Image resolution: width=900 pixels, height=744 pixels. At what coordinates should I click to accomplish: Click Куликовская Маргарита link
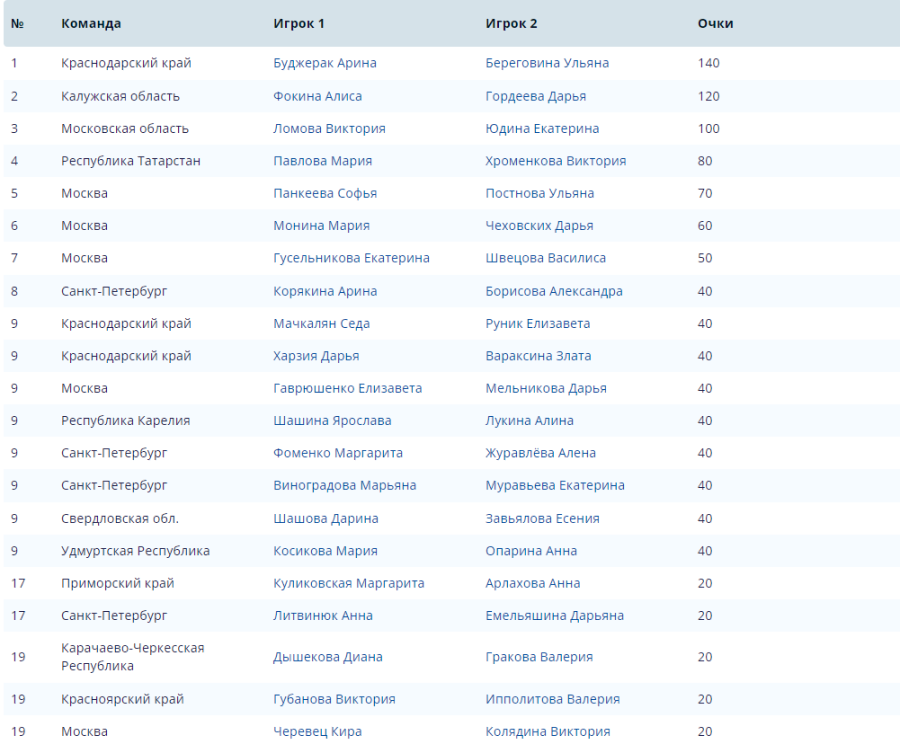click(348, 583)
